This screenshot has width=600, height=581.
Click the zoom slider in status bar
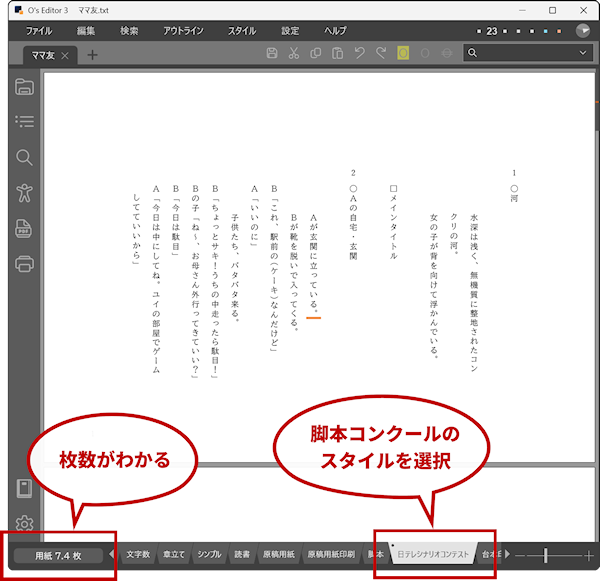coord(546,554)
